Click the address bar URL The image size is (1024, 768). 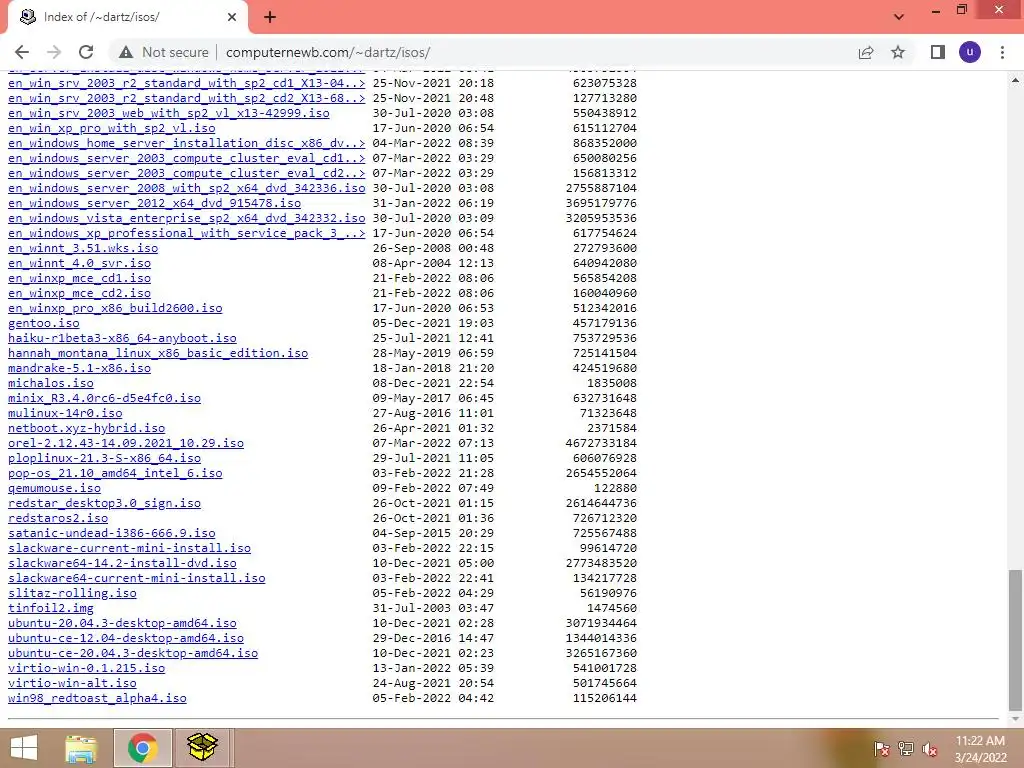(x=328, y=52)
